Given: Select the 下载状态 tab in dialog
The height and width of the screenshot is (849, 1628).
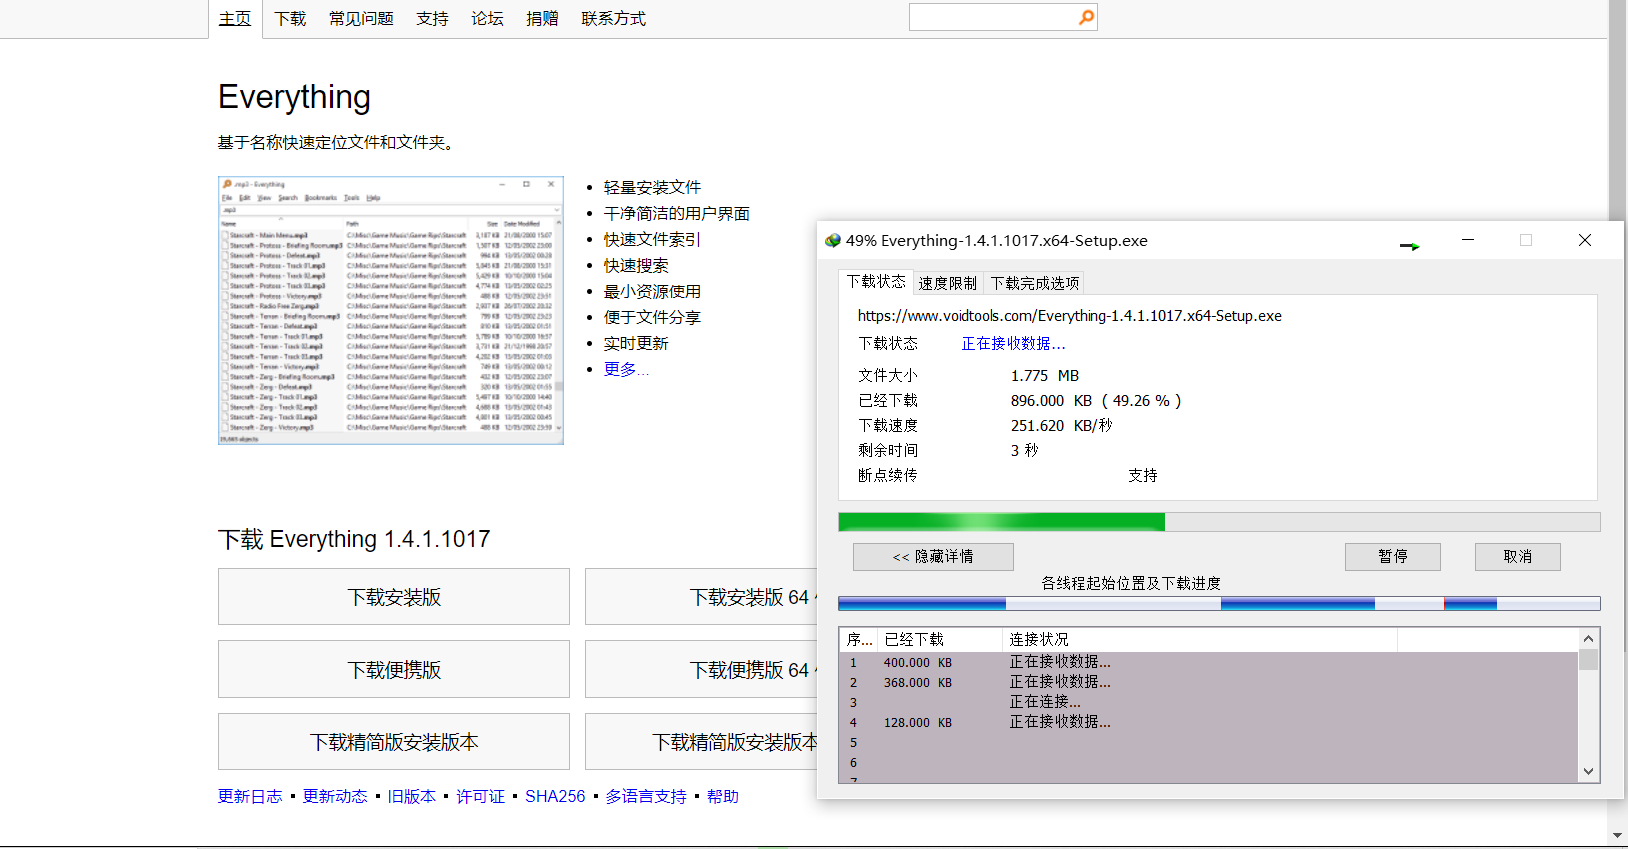Looking at the screenshot, I should 876,282.
